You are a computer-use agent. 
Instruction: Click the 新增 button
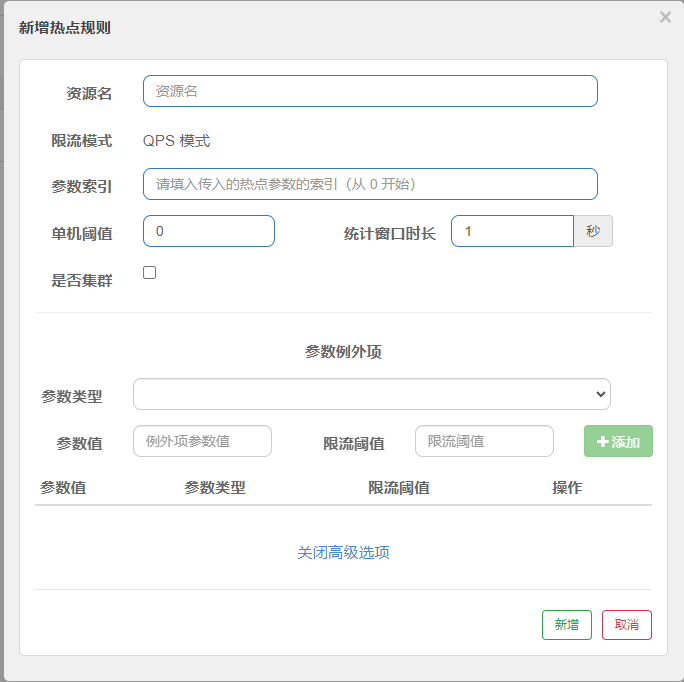pyautogui.click(x=567, y=625)
